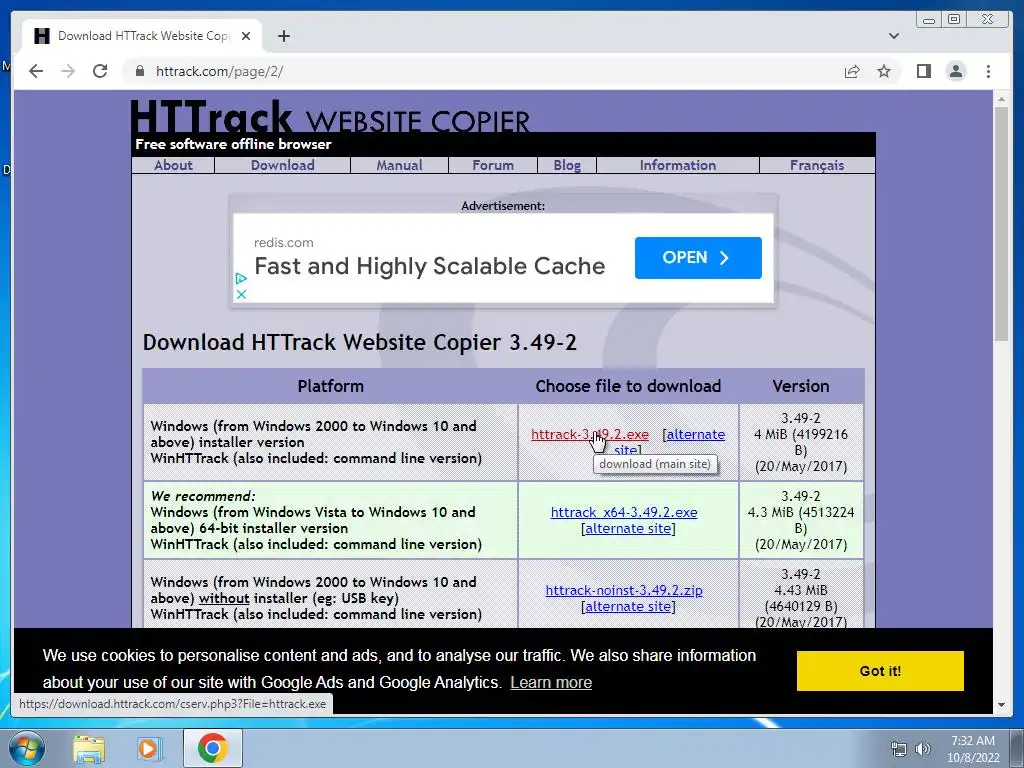Click the Platform column header
Viewport: 1024px width, 768px height.
point(330,386)
